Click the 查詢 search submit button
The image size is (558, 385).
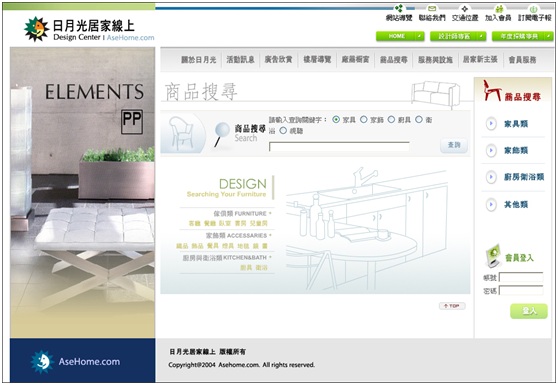(454, 145)
